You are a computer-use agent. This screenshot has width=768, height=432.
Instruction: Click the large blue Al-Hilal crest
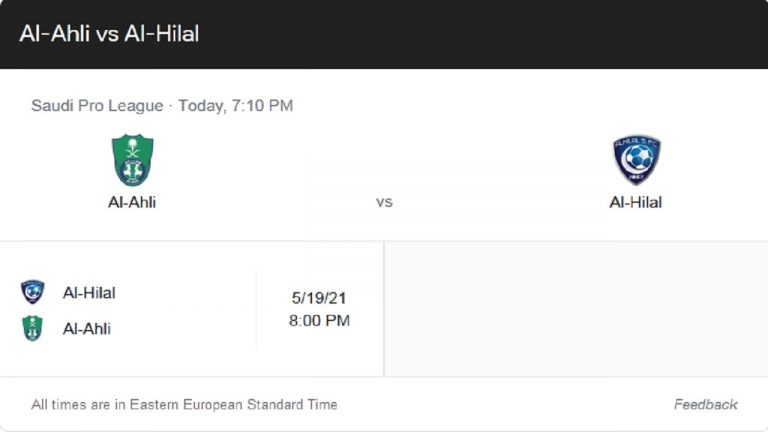[x=637, y=160]
